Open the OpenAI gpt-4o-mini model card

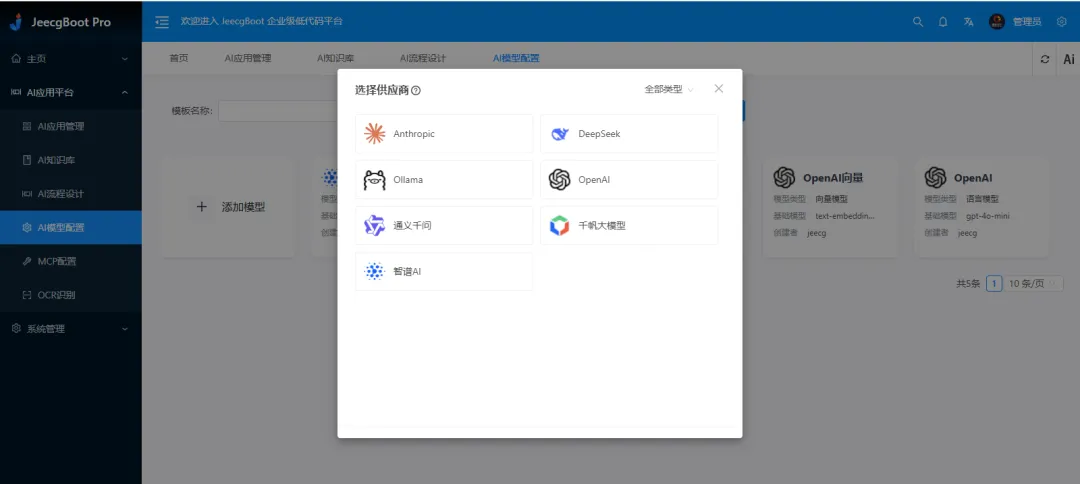(x=982, y=207)
